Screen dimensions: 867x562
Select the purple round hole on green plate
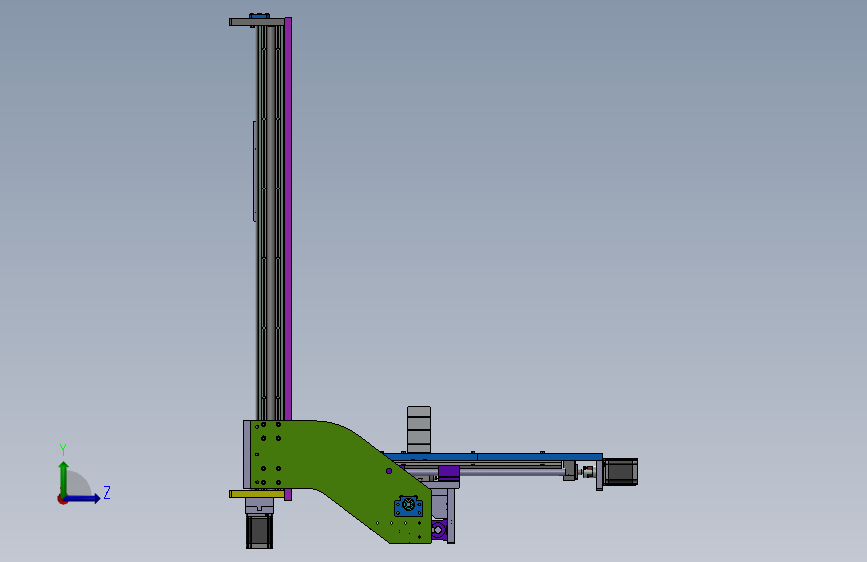pyautogui.click(x=389, y=471)
